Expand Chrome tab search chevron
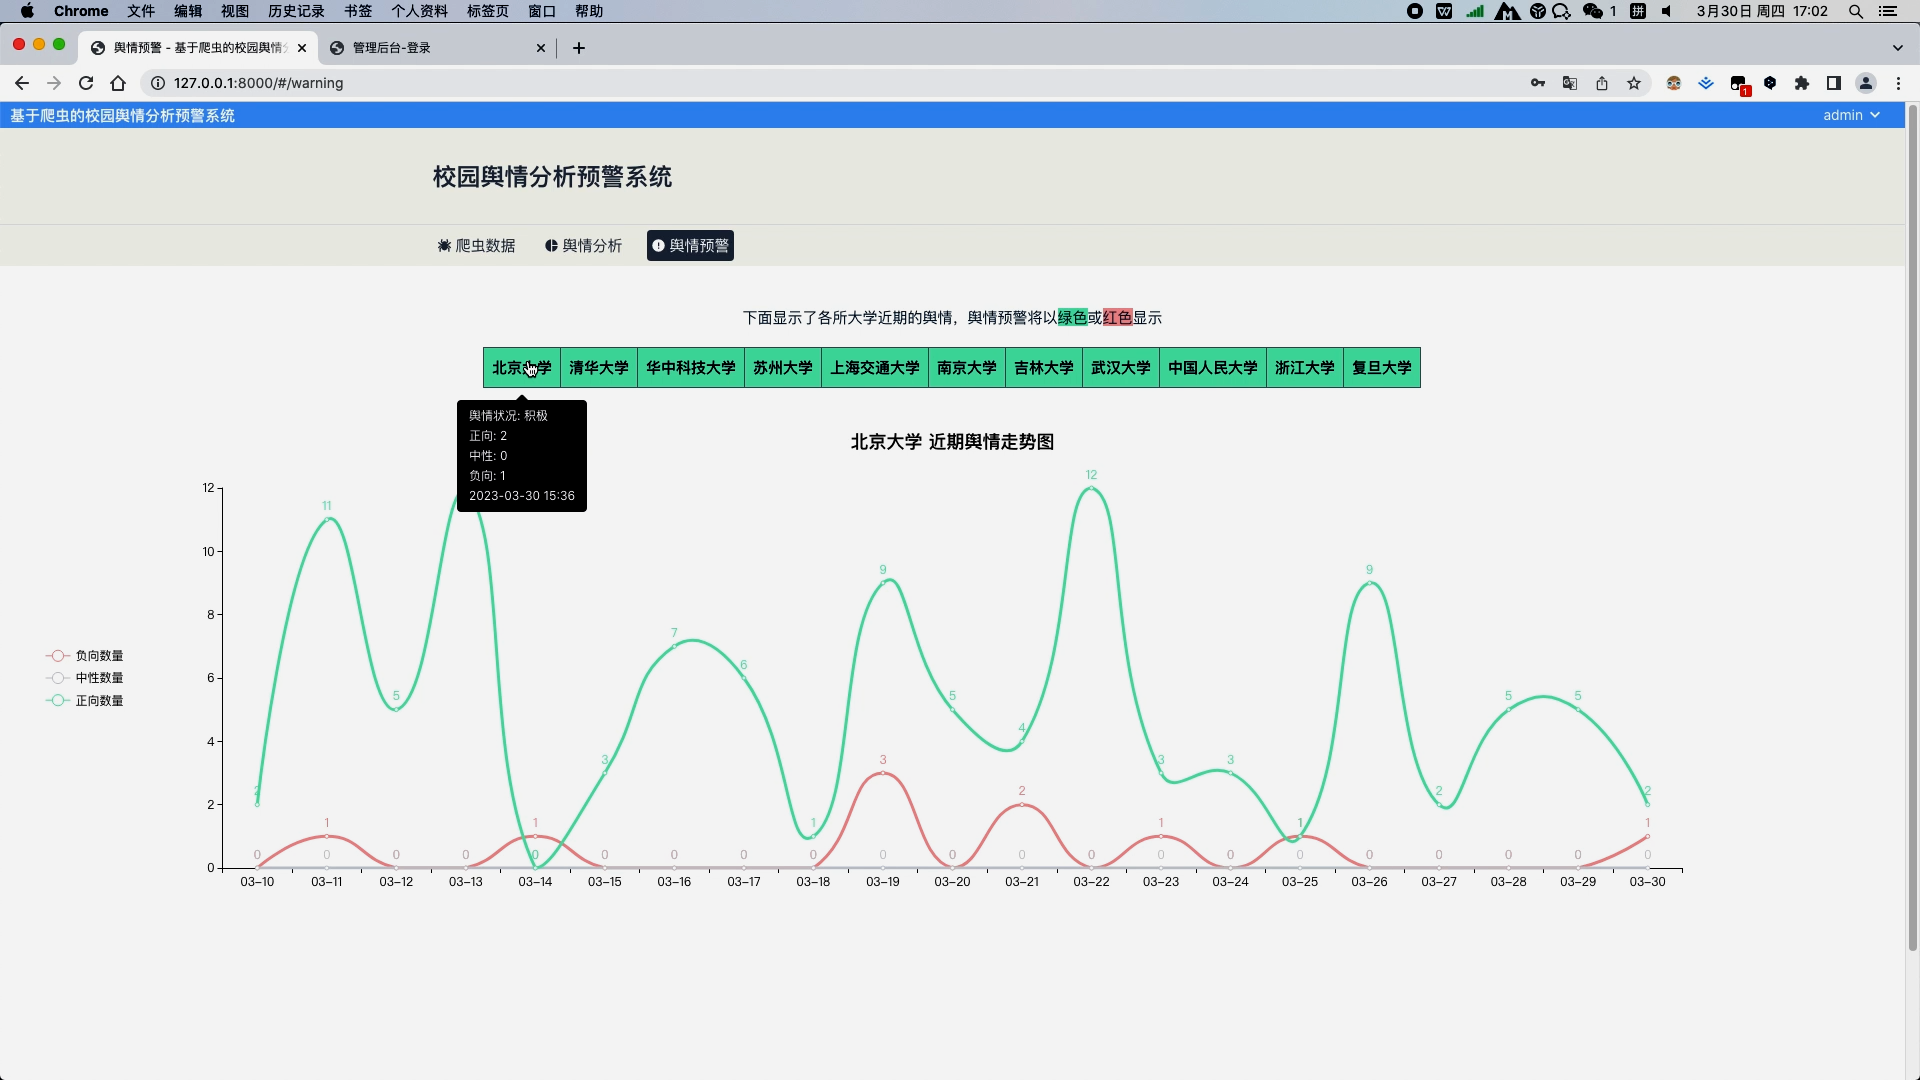This screenshot has height=1080, width=1920. click(x=1897, y=48)
